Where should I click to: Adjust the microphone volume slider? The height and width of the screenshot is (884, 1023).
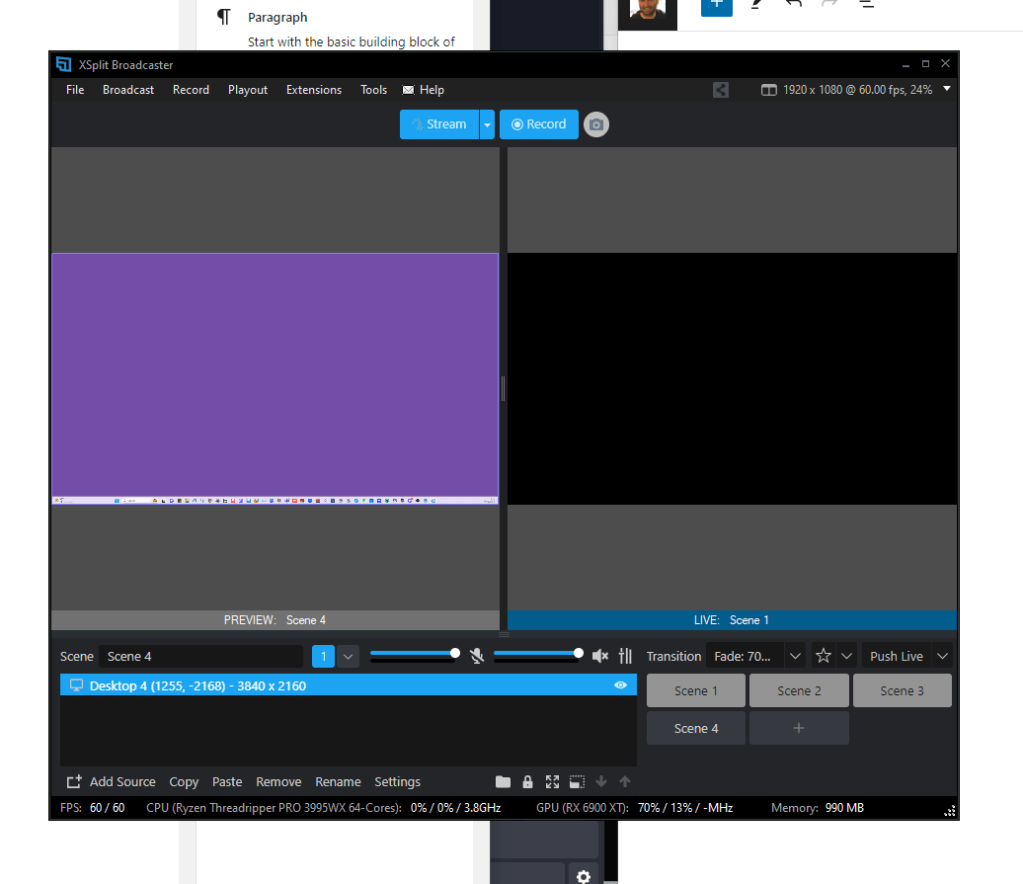(415, 654)
